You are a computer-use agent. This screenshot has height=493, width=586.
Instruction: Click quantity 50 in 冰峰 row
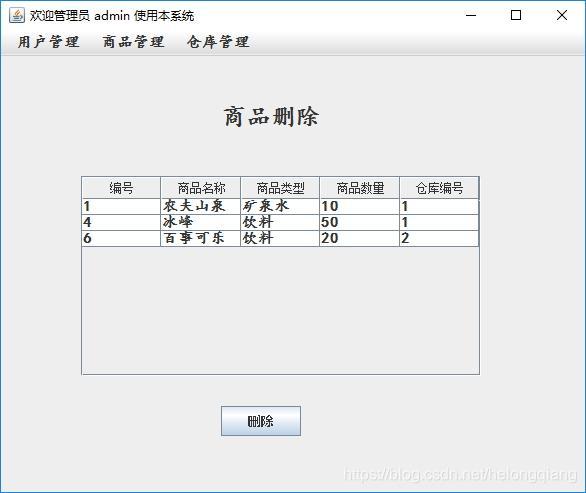(x=360, y=222)
